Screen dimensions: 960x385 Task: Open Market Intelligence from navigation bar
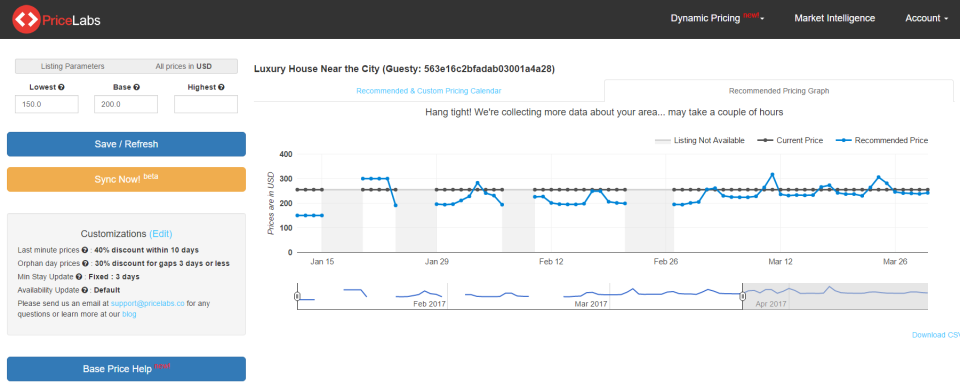click(834, 18)
